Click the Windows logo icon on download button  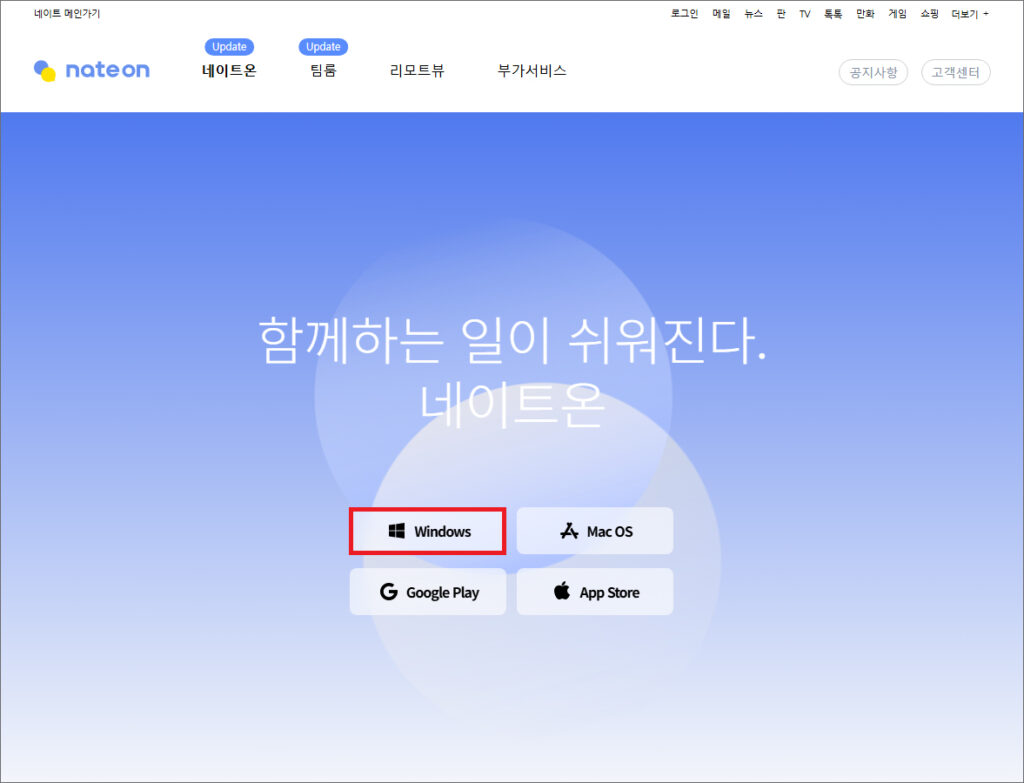(397, 531)
